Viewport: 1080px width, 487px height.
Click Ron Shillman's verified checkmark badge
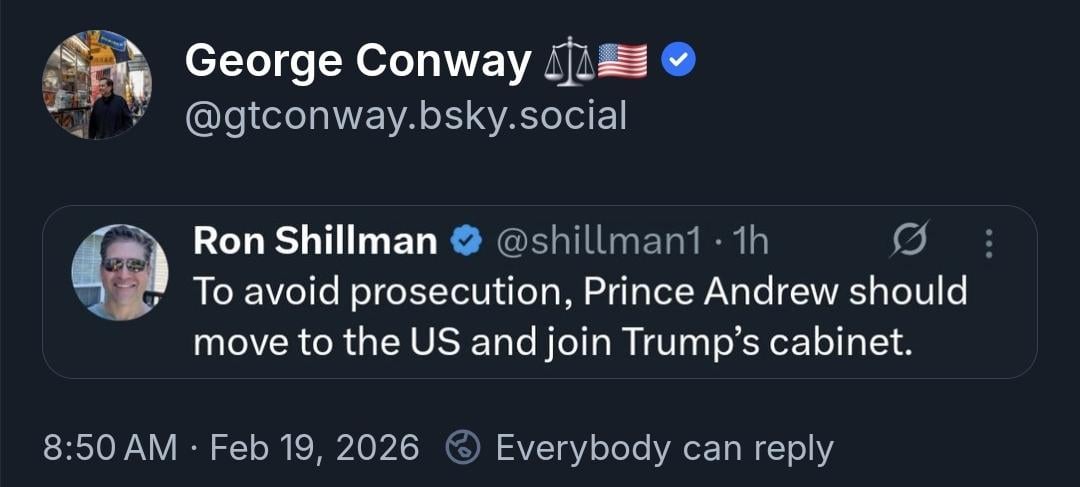(x=465, y=241)
